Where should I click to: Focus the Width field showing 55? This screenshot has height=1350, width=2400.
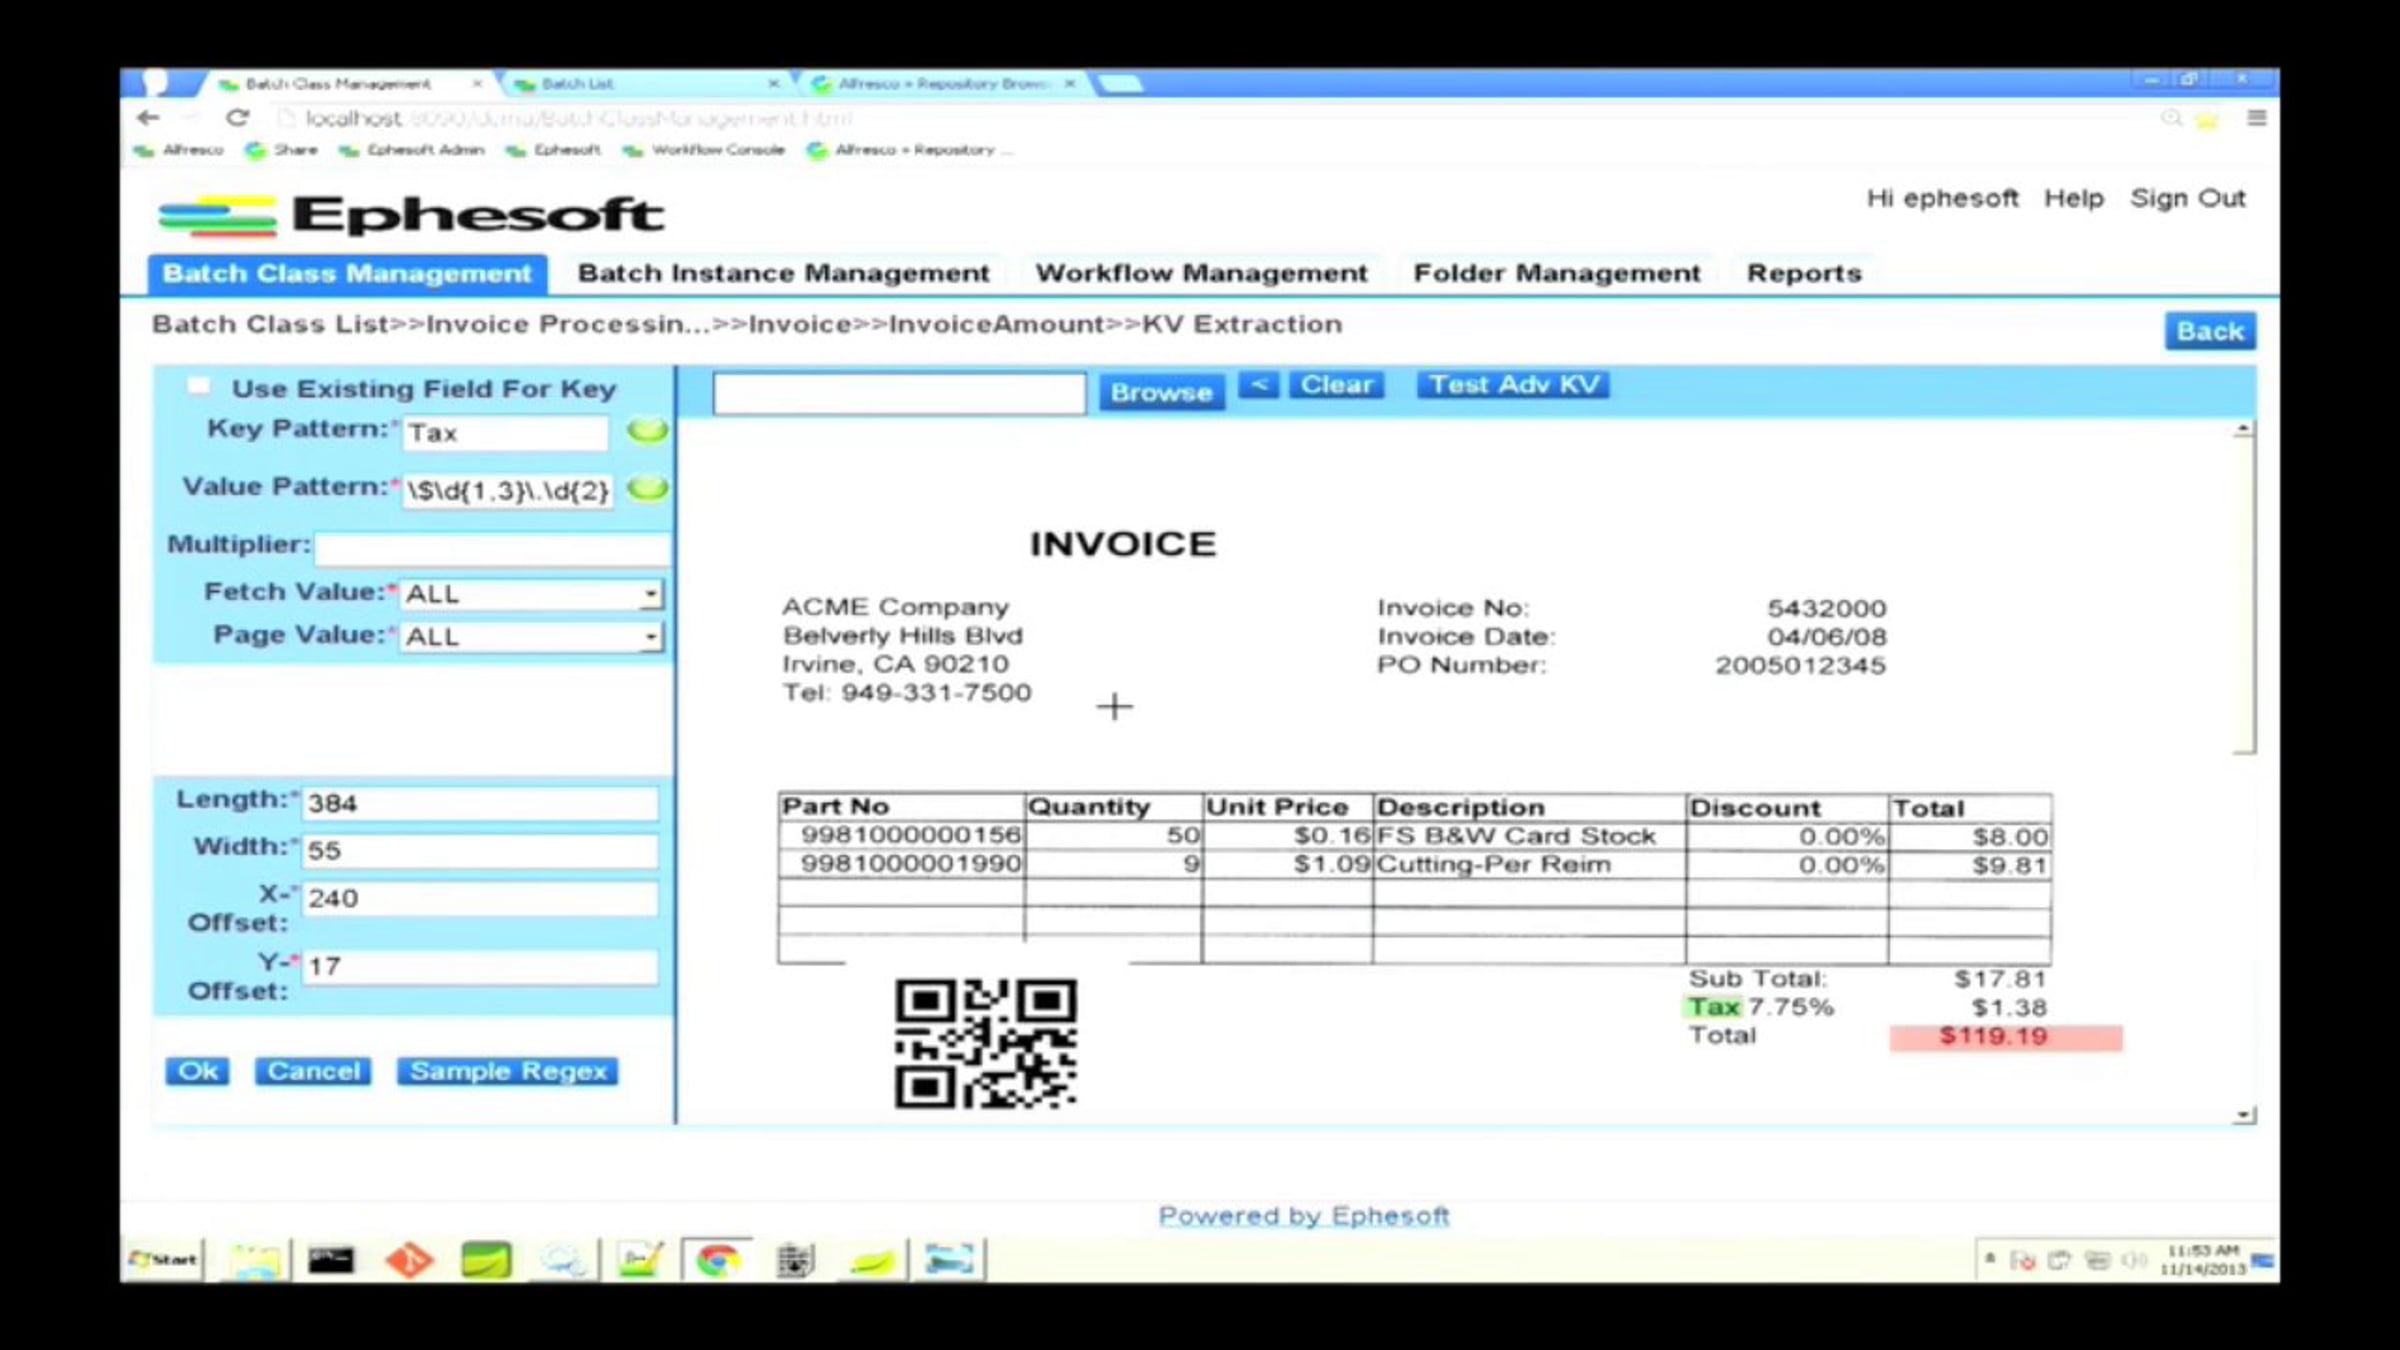(480, 851)
